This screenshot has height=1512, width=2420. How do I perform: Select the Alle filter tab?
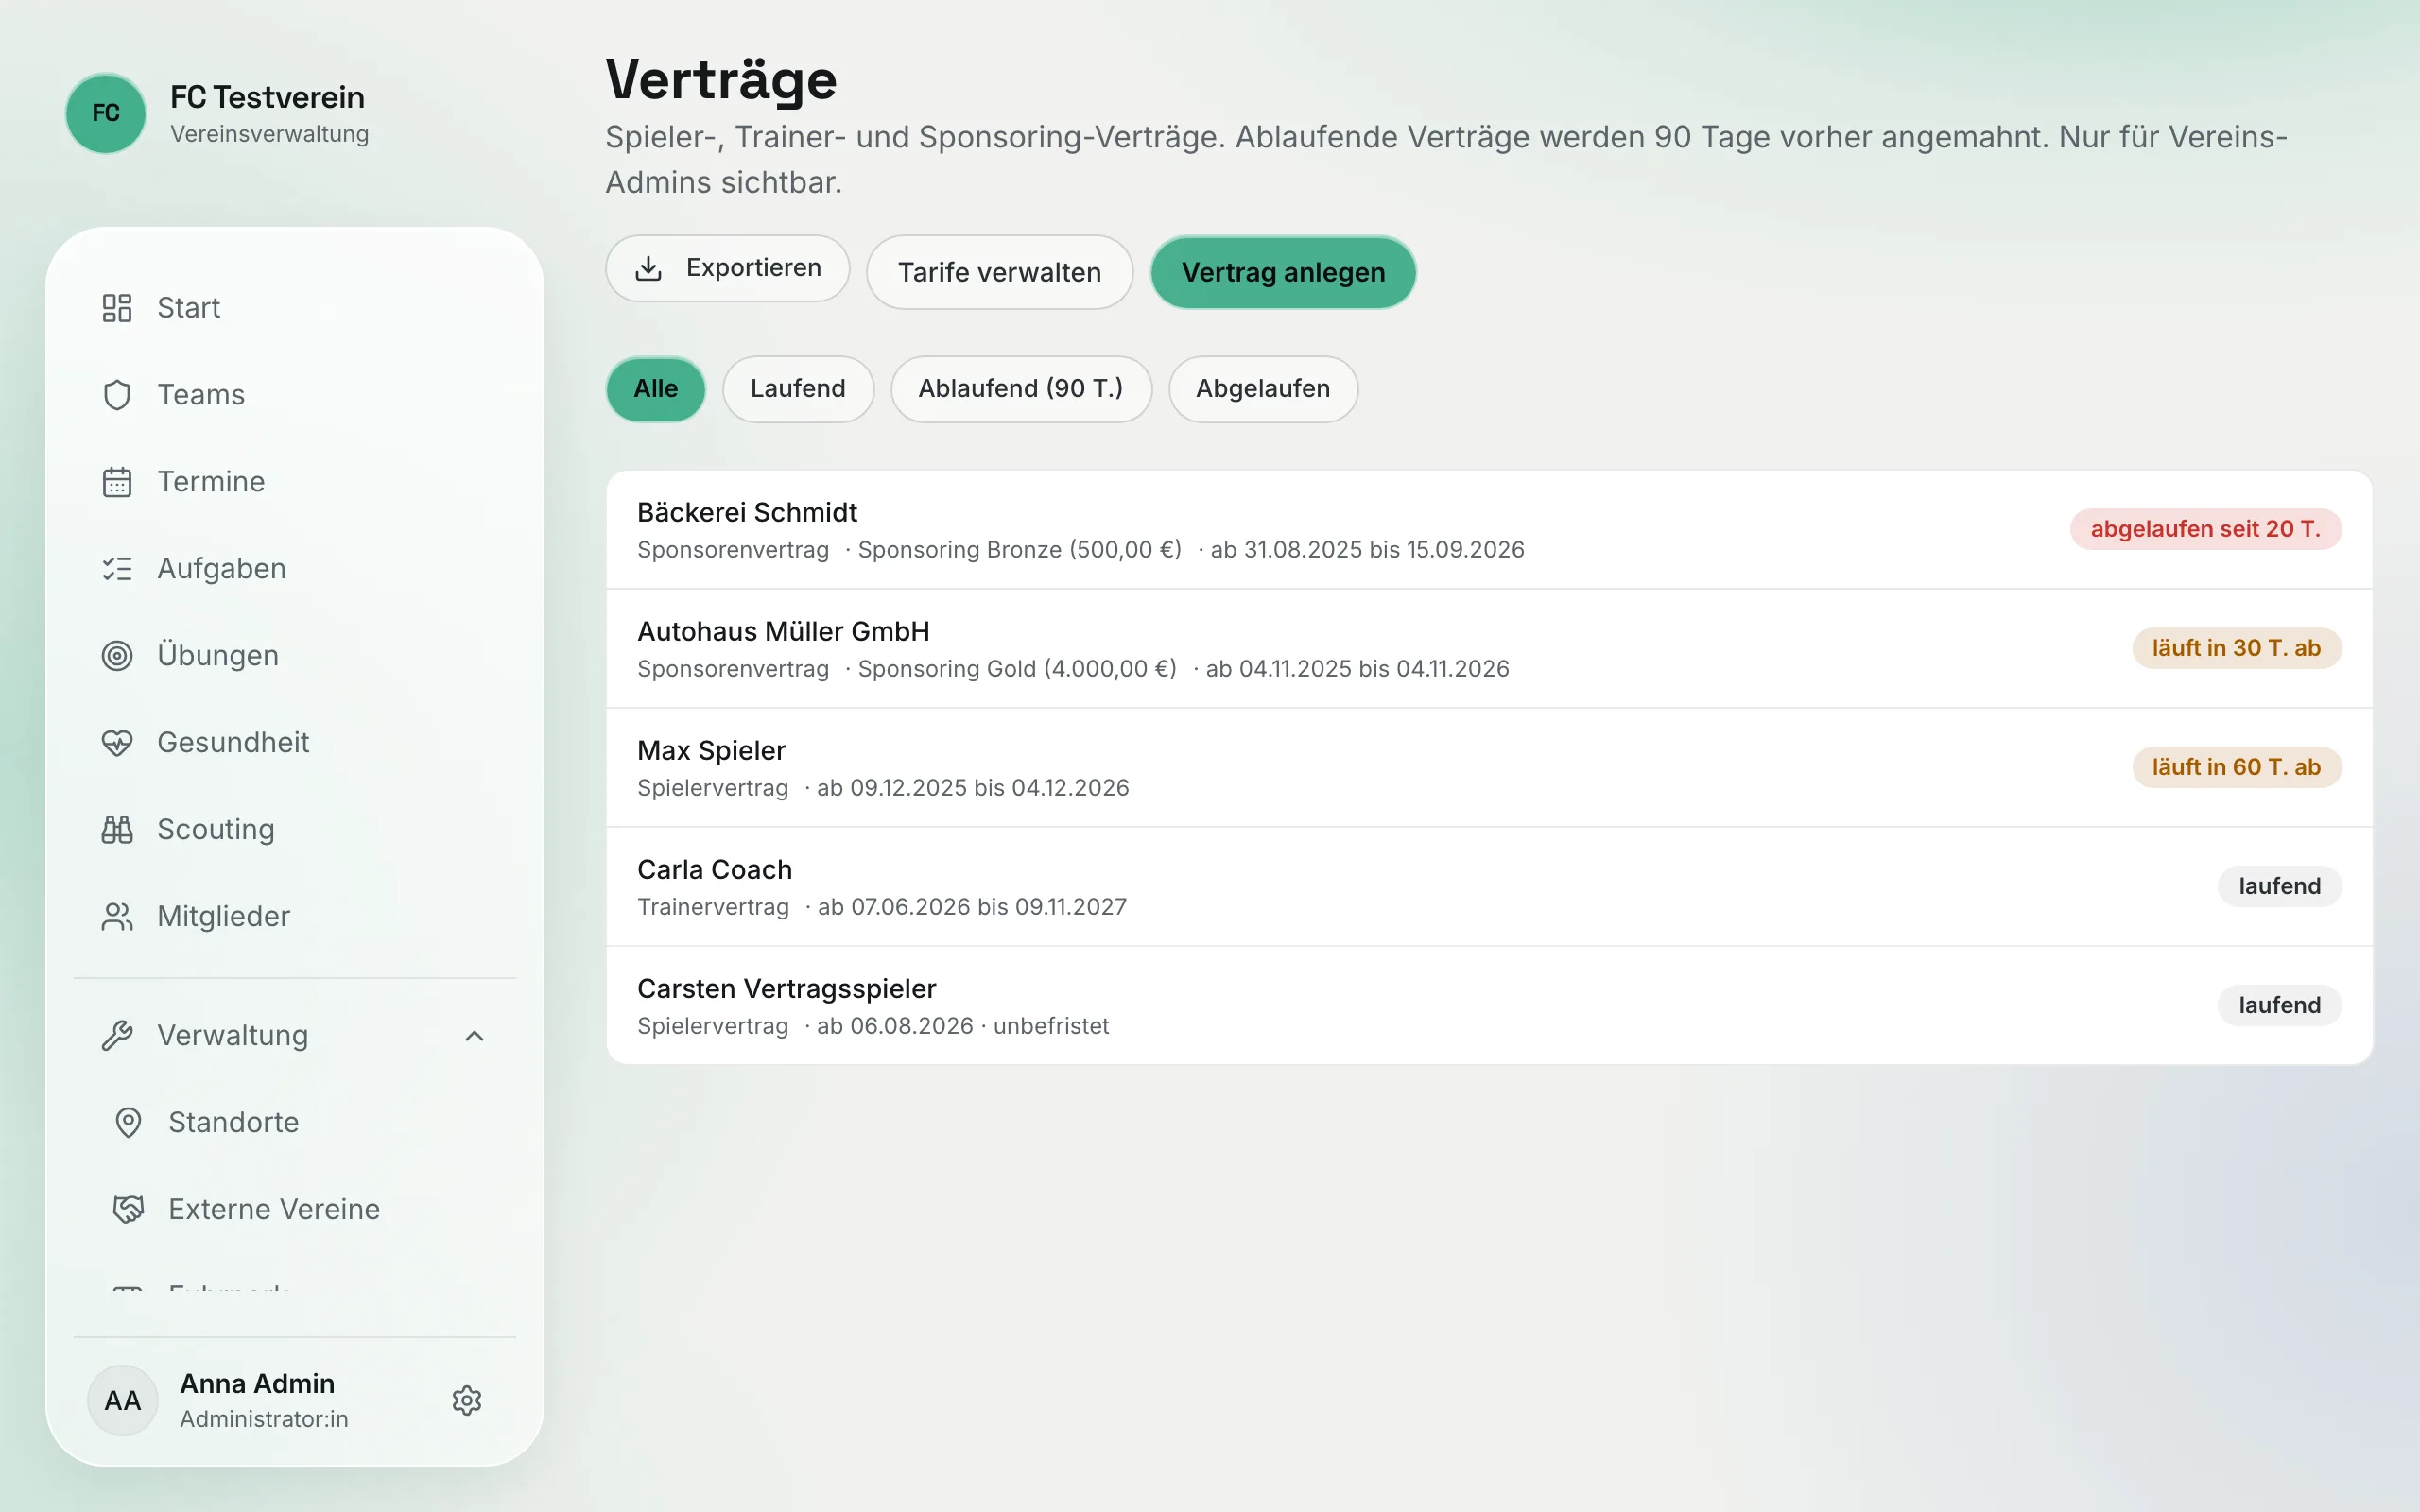[656, 389]
